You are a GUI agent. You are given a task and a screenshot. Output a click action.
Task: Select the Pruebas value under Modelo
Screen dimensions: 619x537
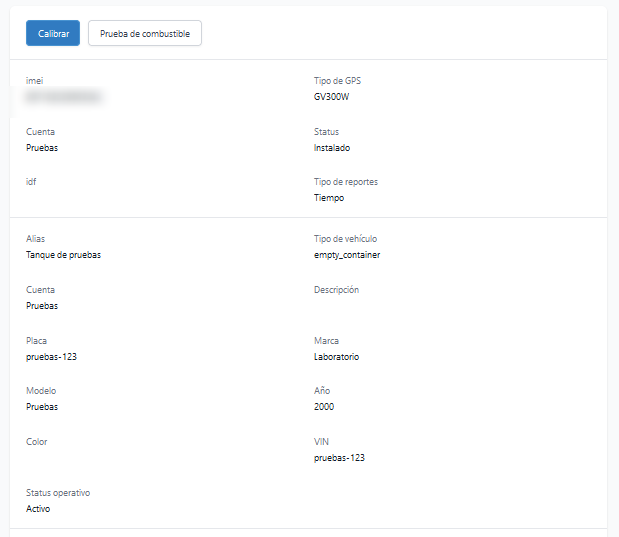pos(42,407)
